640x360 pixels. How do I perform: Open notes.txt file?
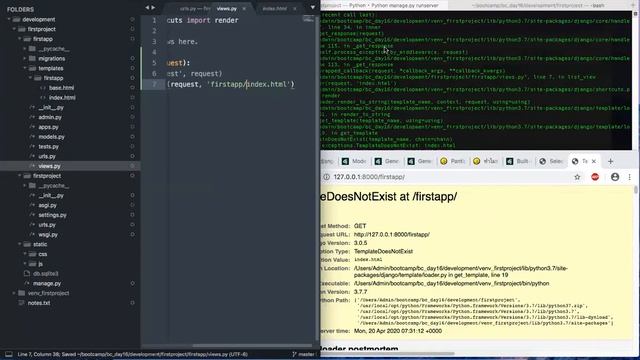pos(39,303)
